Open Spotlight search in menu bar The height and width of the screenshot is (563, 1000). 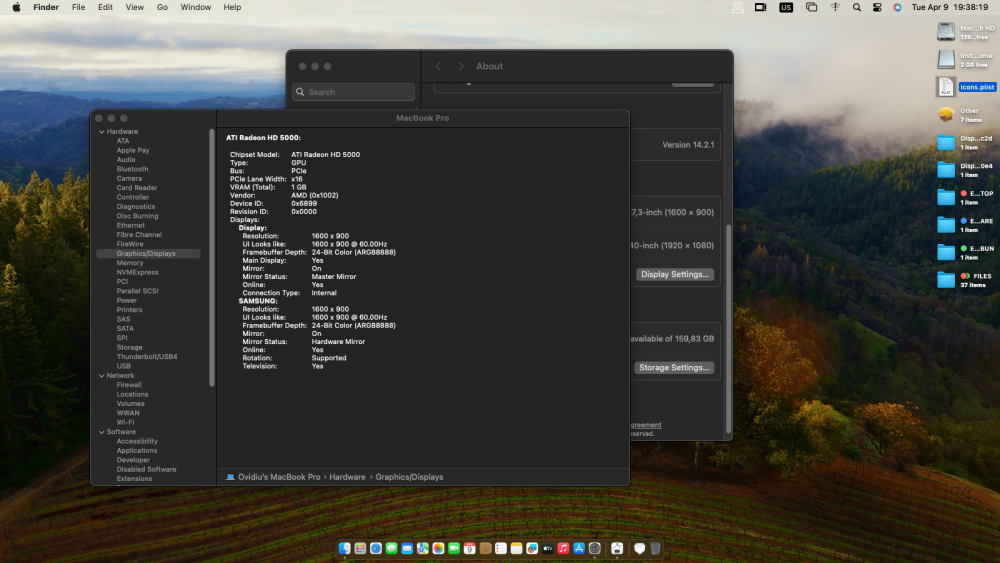point(857,7)
